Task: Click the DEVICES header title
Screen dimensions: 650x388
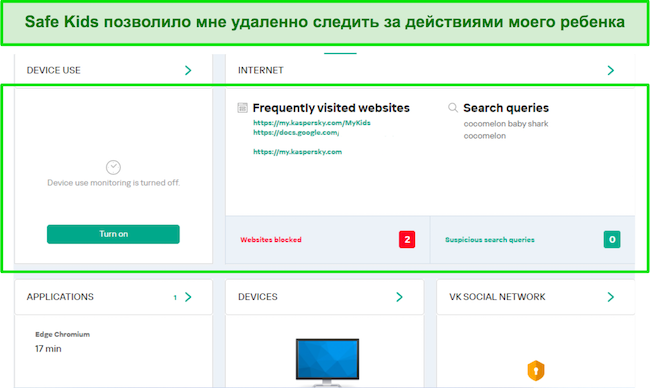Action: click(x=258, y=297)
